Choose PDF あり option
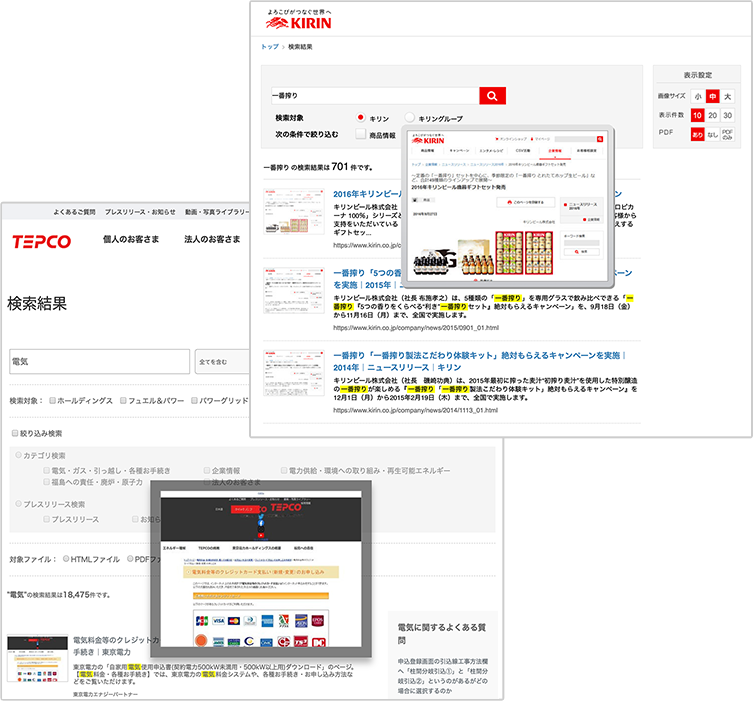The height and width of the screenshot is (701, 753). [698, 134]
